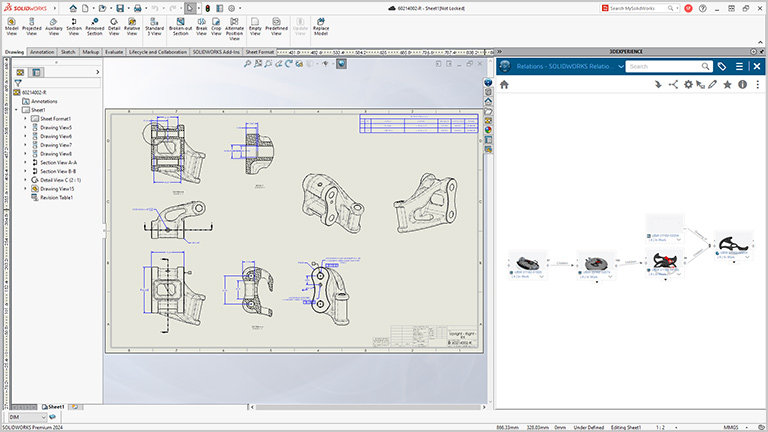Mark item with the star favorite icon
This screenshot has width=768, height=432.
[727, 85]
